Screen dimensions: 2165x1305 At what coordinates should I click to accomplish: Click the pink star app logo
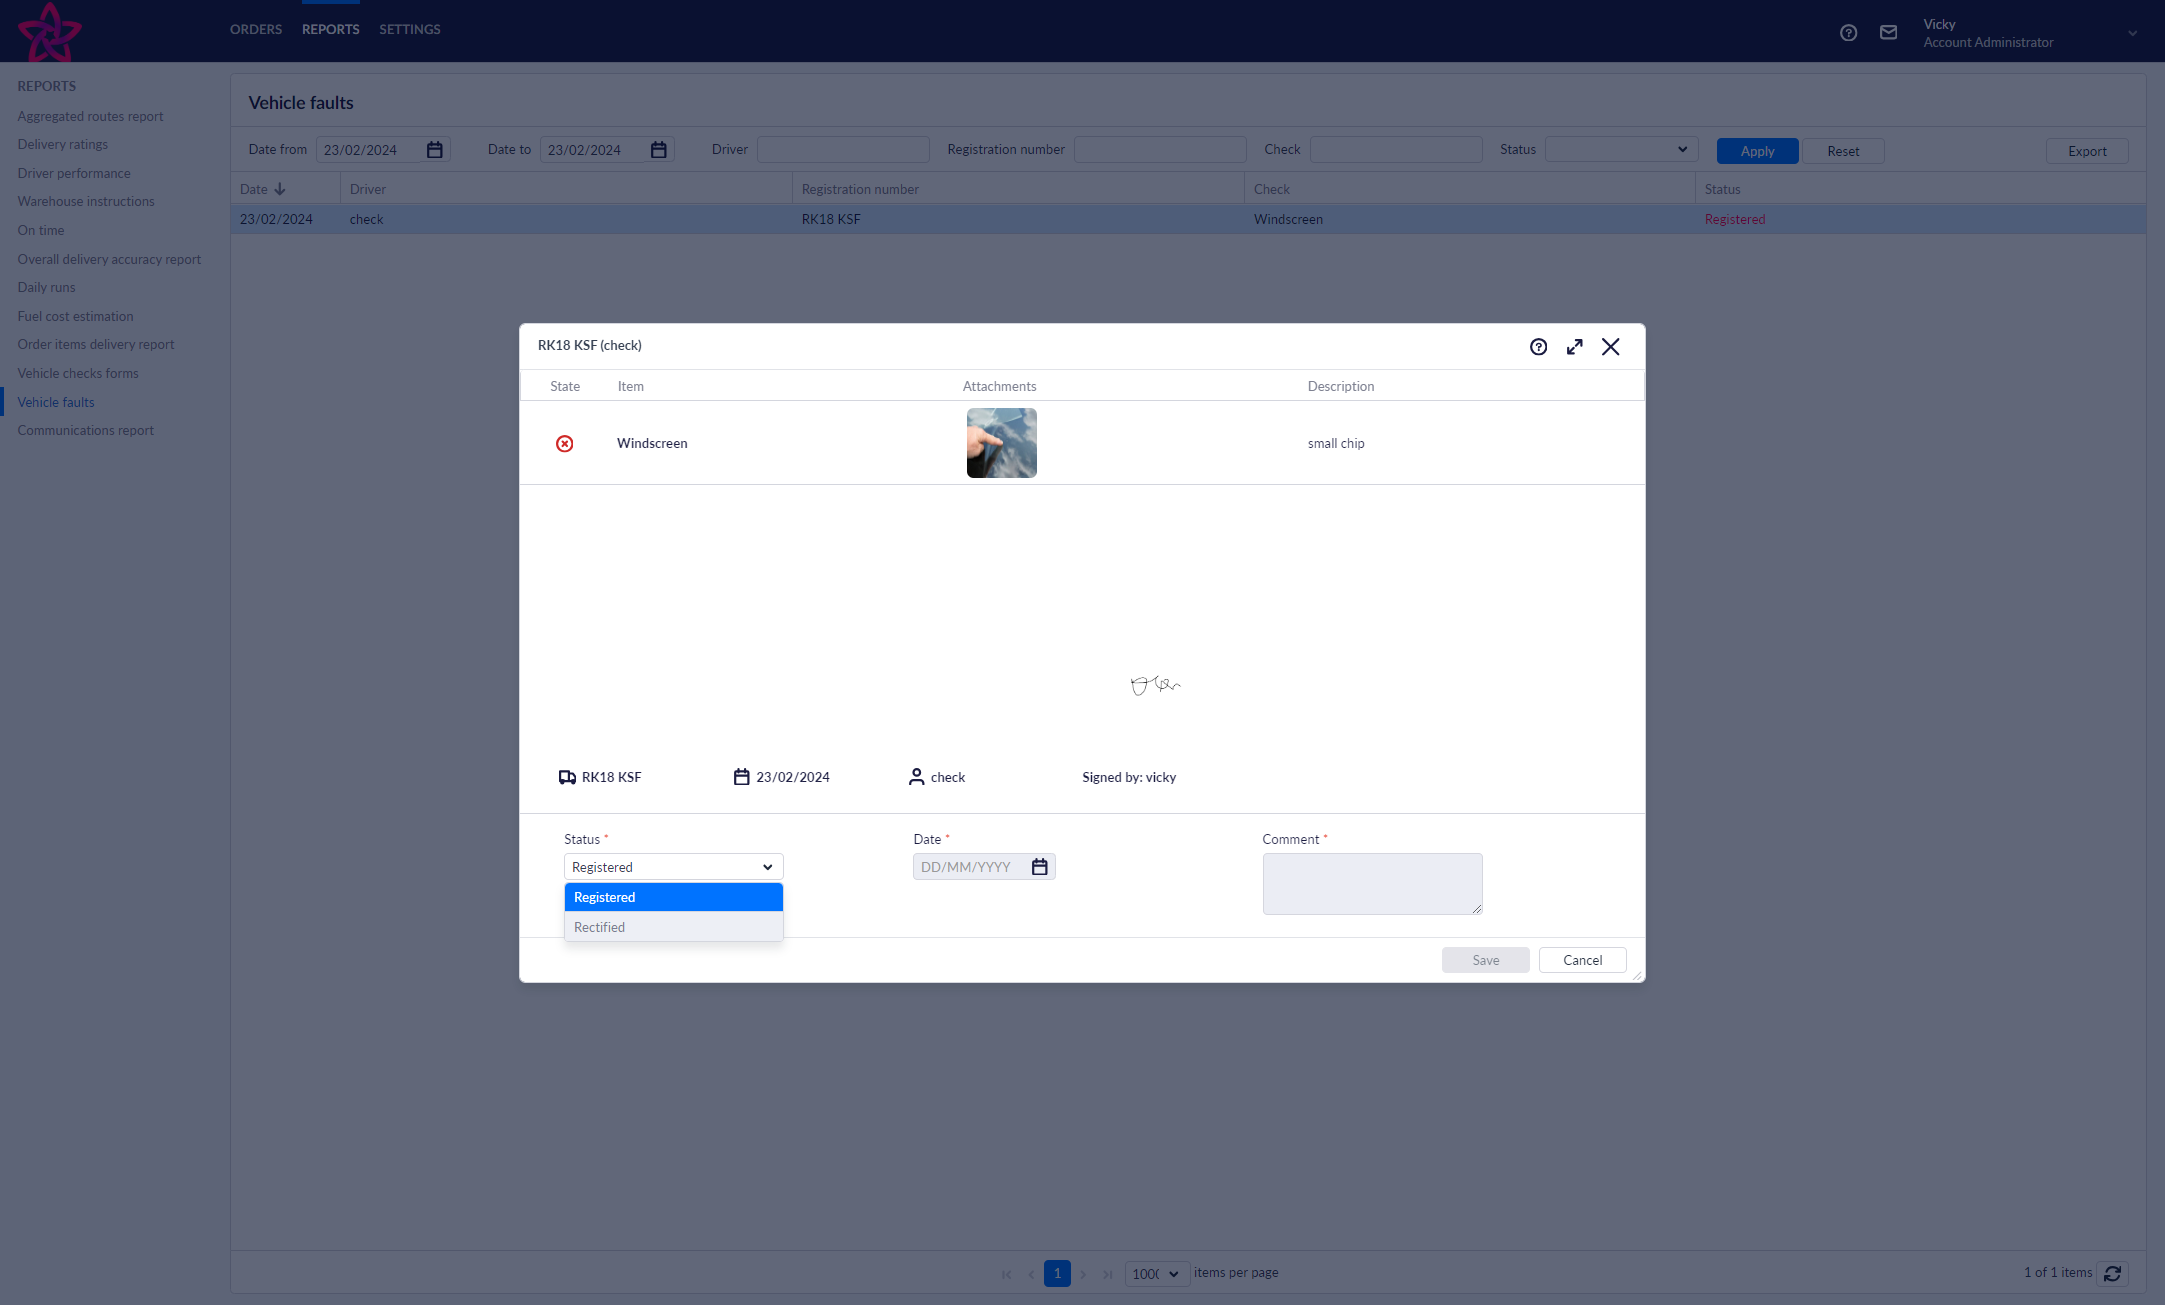point(50,32)
